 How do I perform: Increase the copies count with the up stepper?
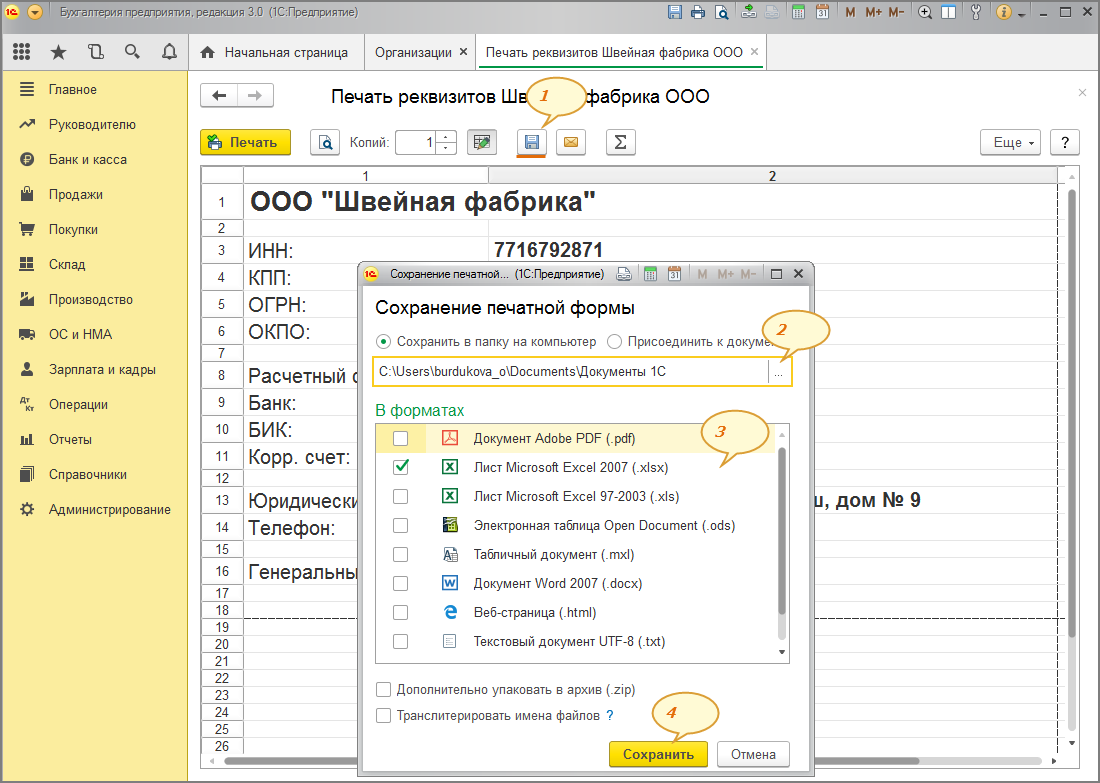445,137
